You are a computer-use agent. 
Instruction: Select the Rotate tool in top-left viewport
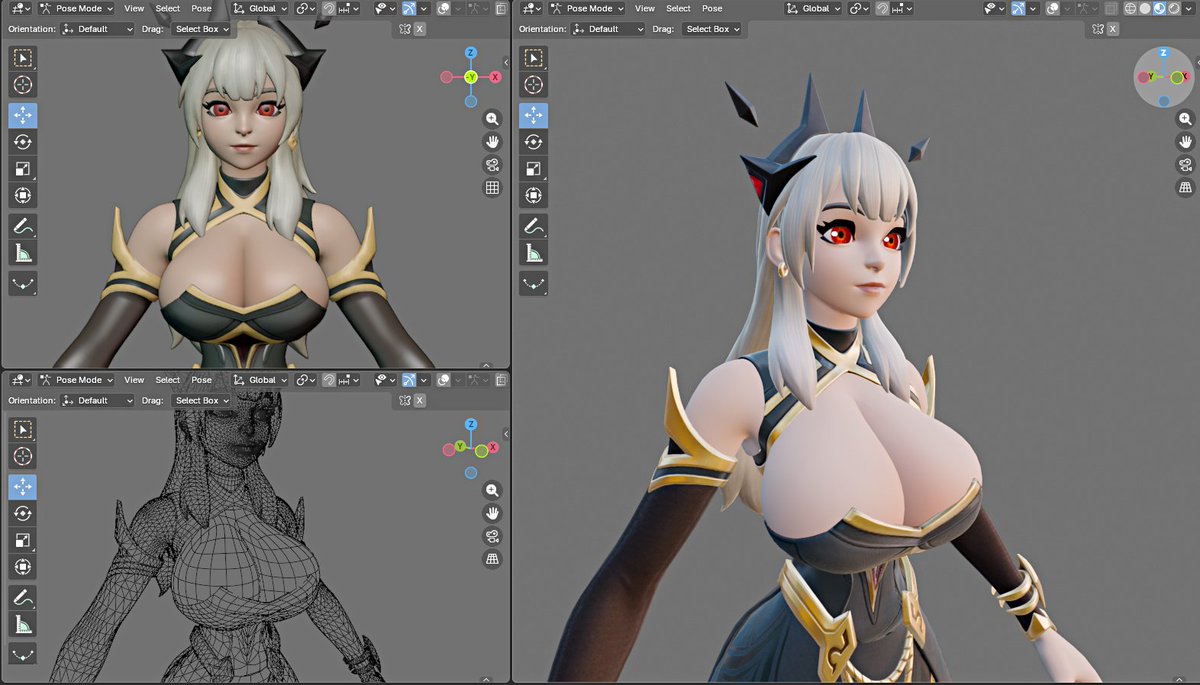23,142
